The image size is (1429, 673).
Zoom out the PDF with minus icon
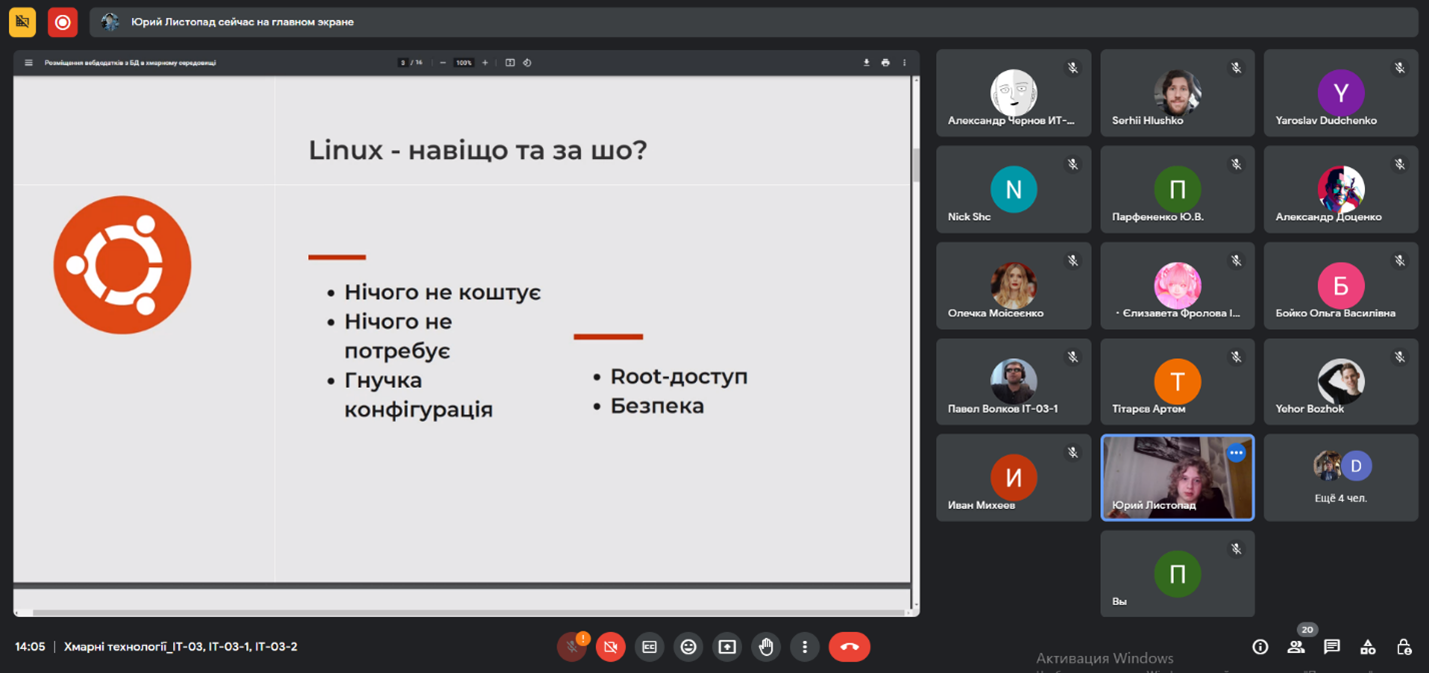pos(443,63)
